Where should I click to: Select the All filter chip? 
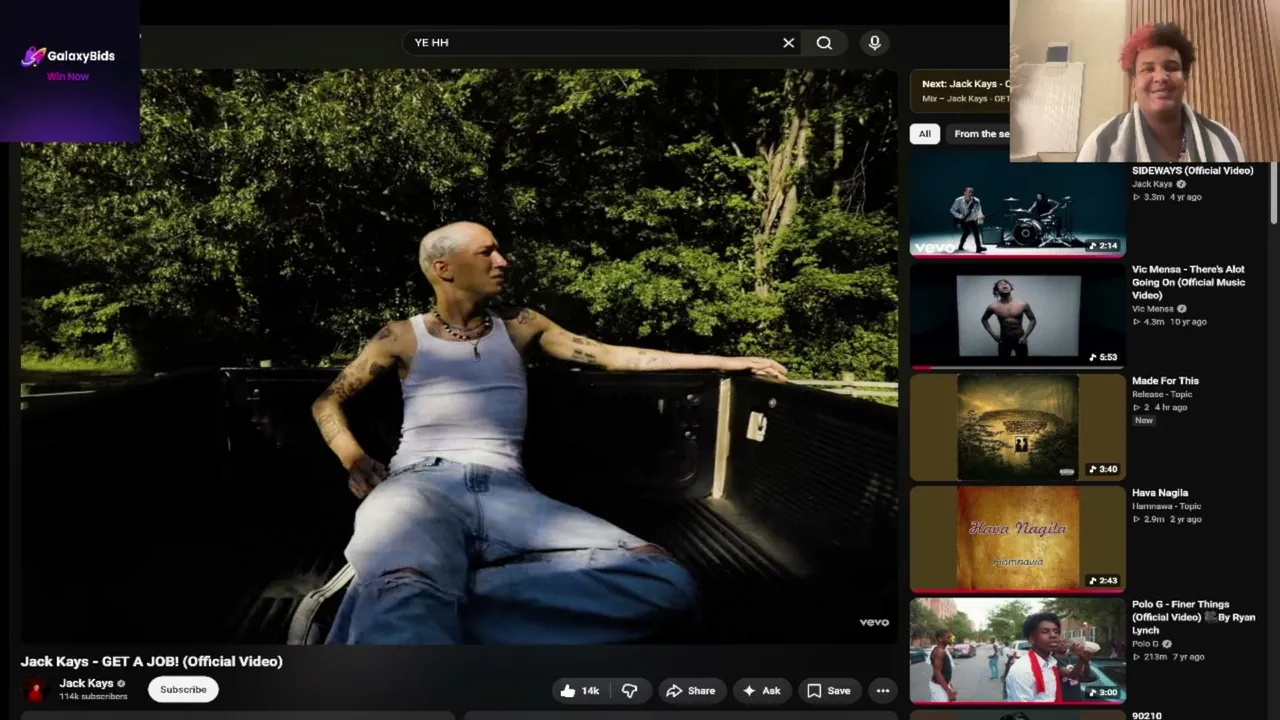[x=924, y=134]
